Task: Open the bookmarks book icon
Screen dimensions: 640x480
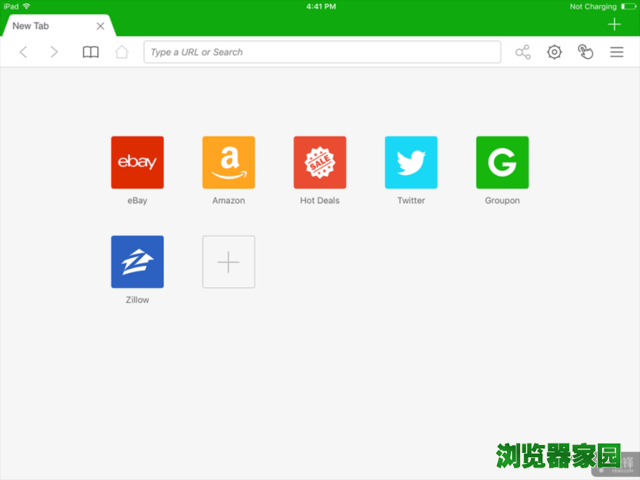Action: 91,52
